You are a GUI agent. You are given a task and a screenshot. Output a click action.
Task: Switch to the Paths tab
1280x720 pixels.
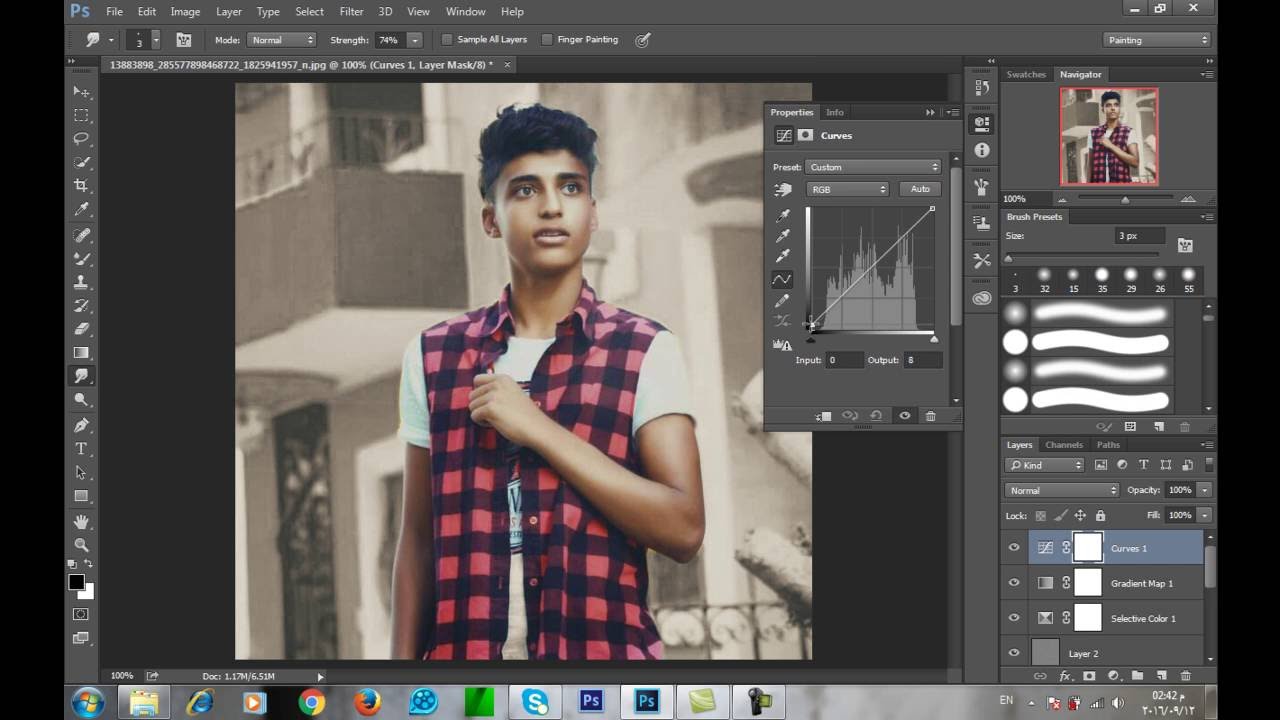point(1108,445)
